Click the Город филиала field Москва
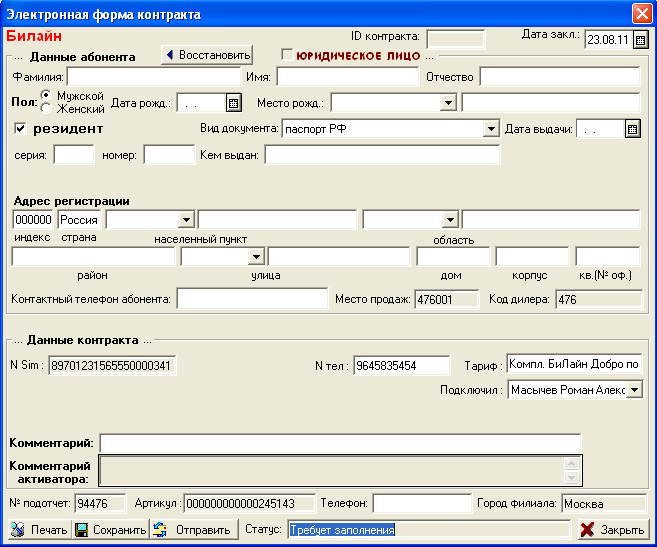This screenshot has height=547, width=657. coord(604,503)
